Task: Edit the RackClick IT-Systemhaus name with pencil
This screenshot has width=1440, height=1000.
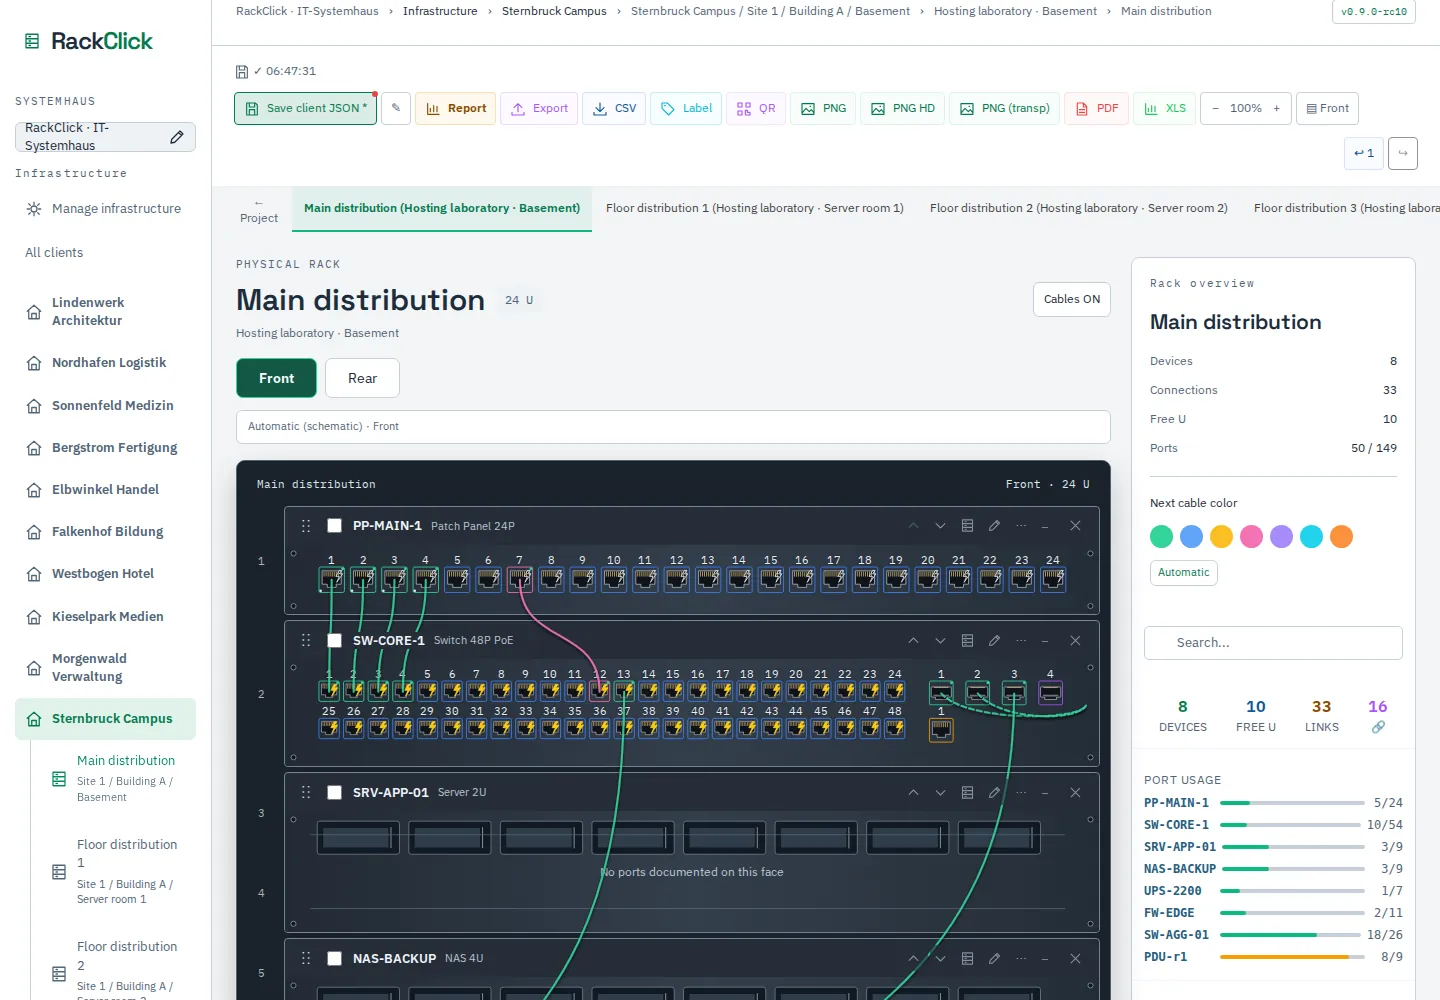Action: click(177, 137)
